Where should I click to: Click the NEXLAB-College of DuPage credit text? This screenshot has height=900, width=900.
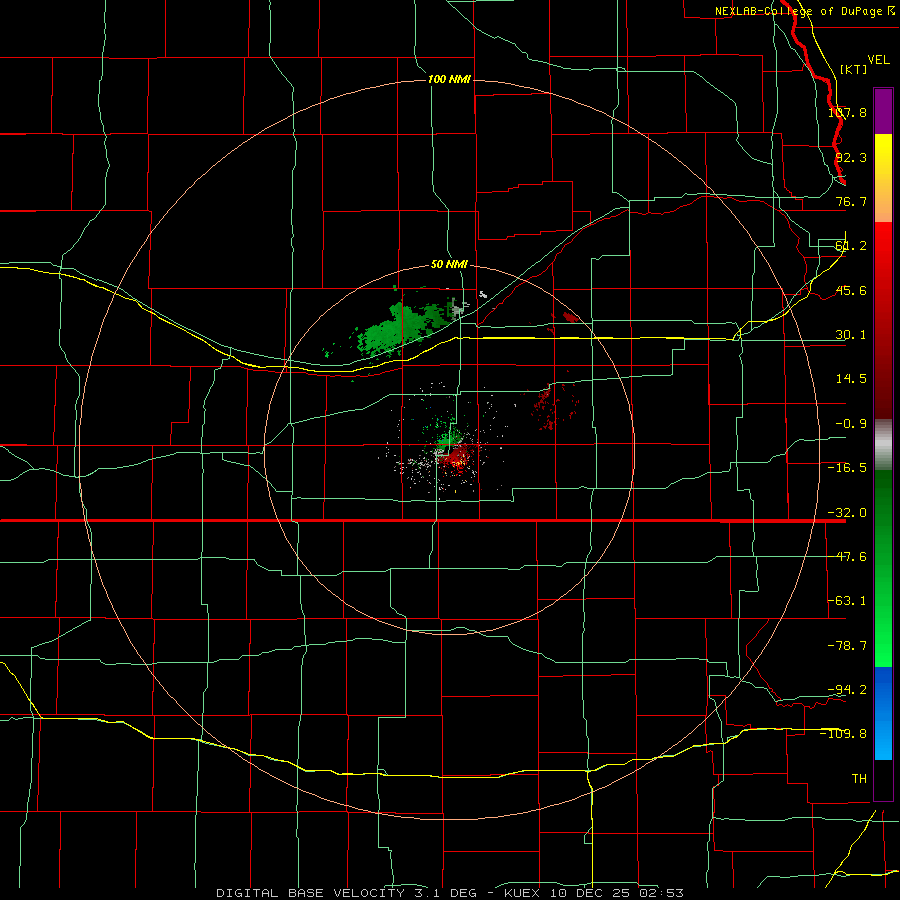point(805,11)
